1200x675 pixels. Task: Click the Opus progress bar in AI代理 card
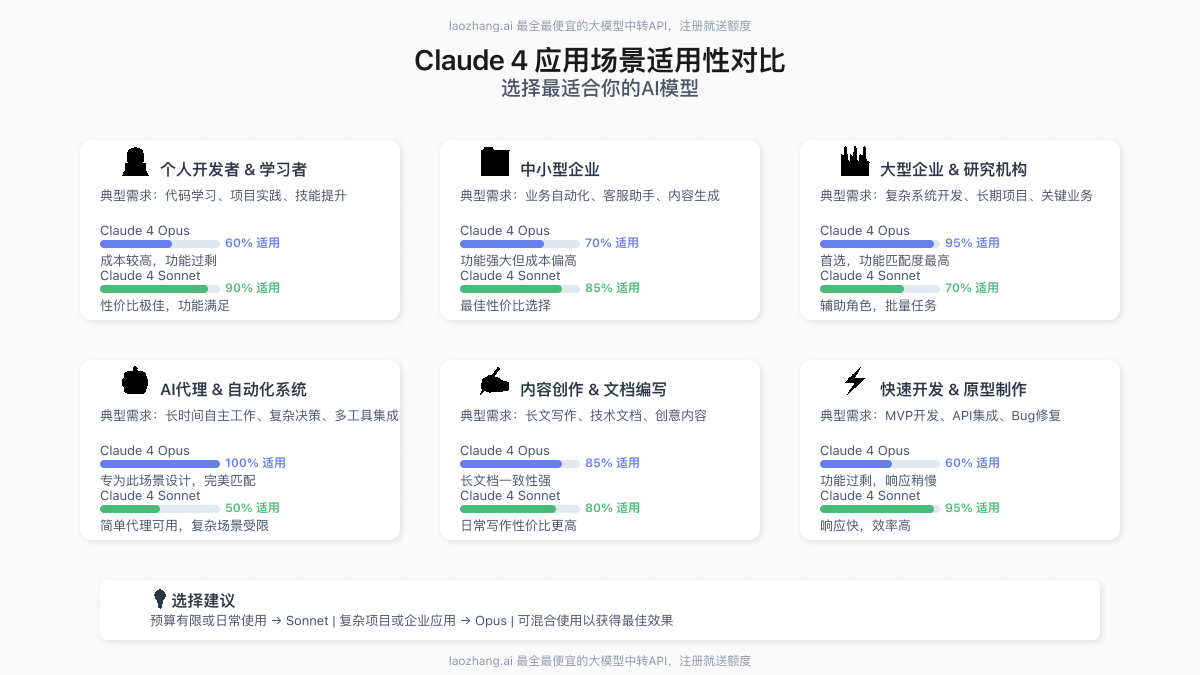click(x=160, y=464)
